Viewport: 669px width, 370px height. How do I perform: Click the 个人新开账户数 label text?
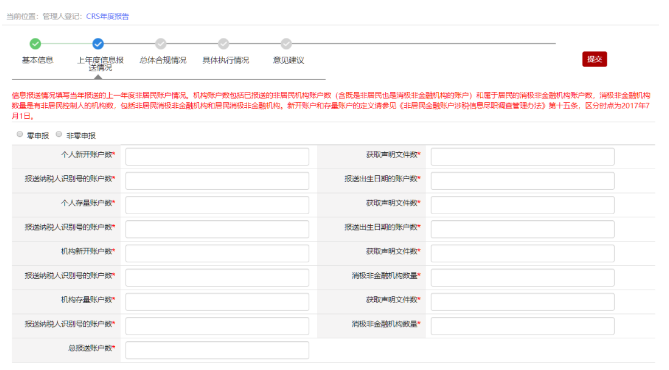pyautogui.click(x=88, y=154)
